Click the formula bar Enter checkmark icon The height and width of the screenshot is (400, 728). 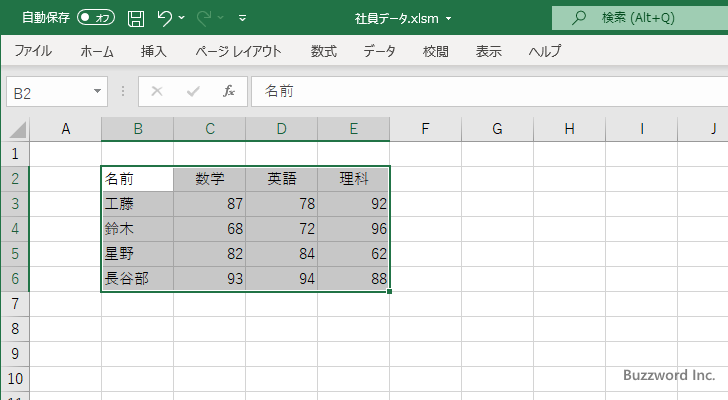coord(193,91)
